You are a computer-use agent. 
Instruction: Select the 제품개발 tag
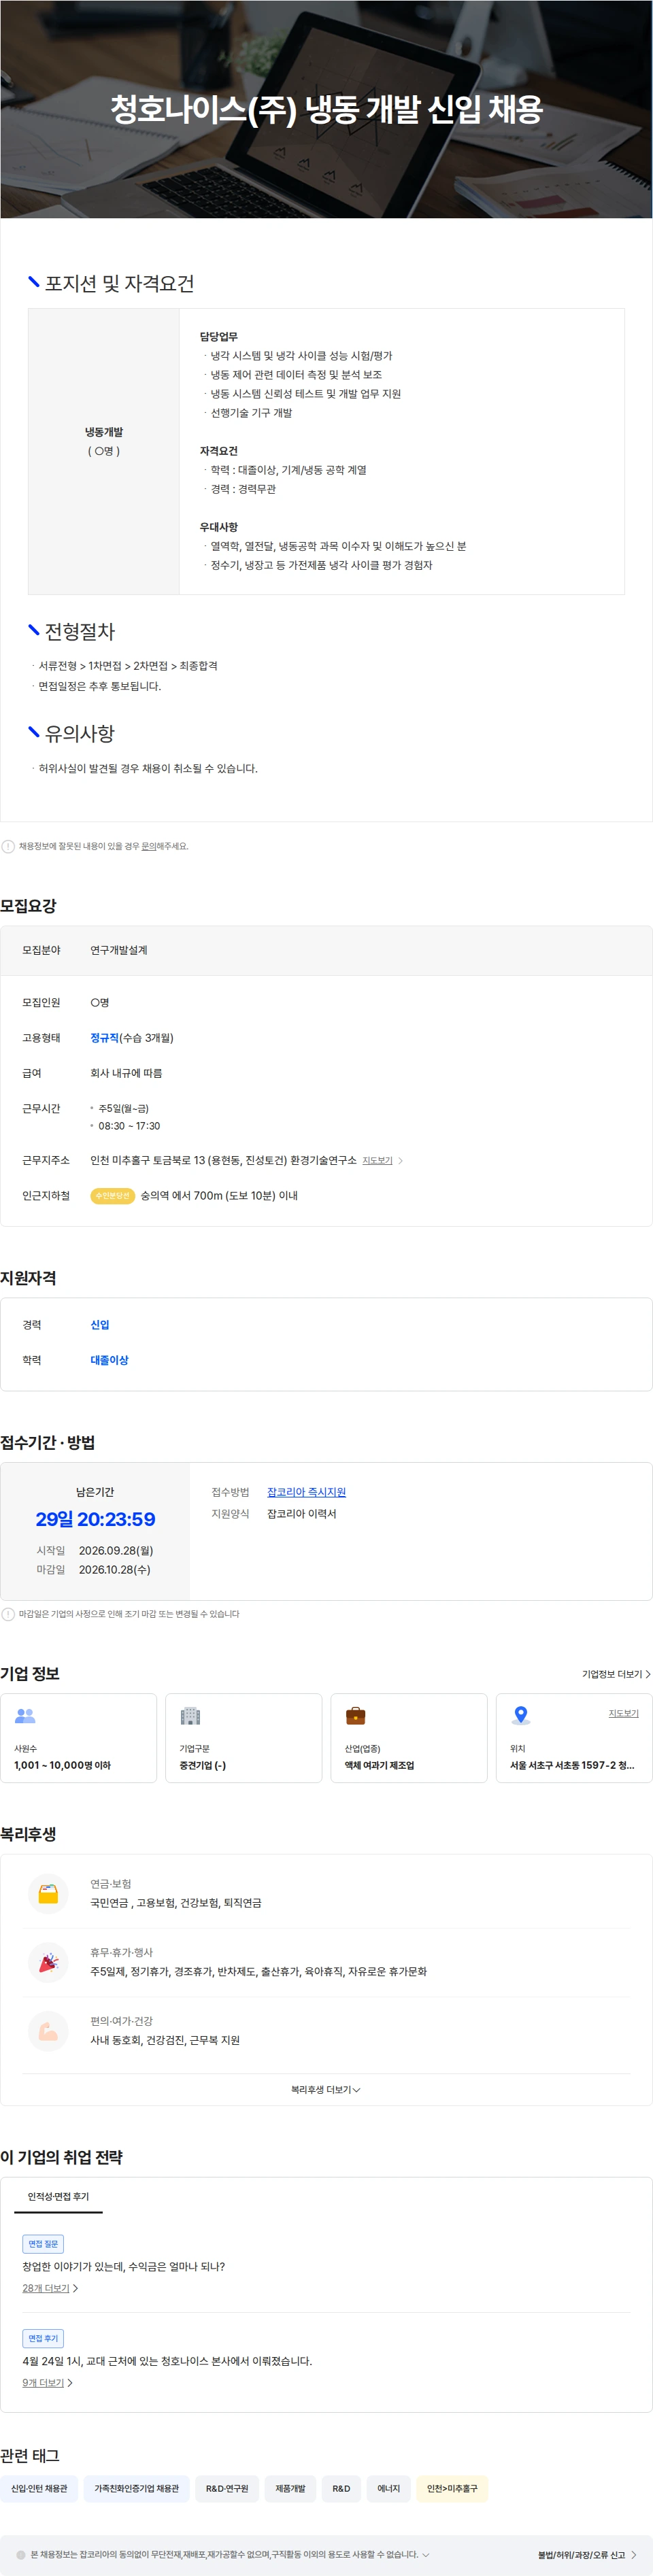(x=290, y=2488)
